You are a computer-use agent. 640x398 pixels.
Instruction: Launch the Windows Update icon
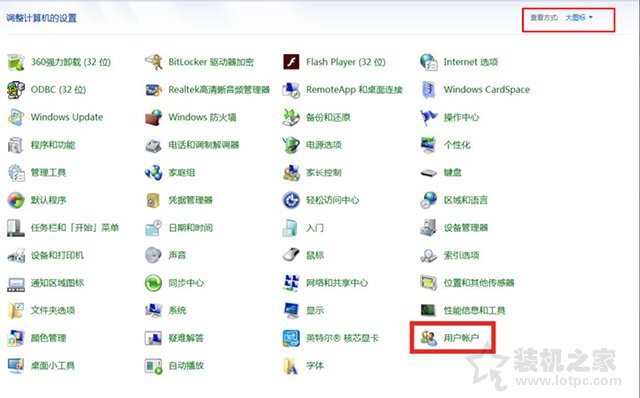(16, 117)
